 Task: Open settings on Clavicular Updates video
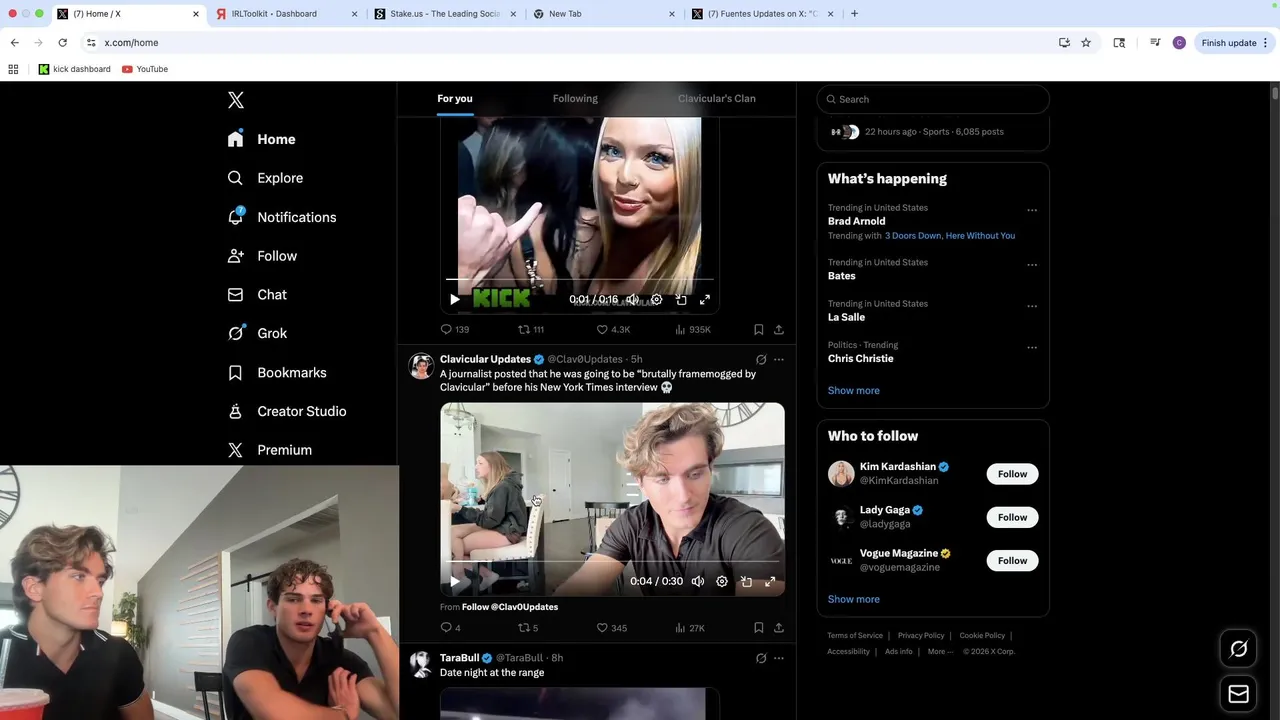coord(722,581)
